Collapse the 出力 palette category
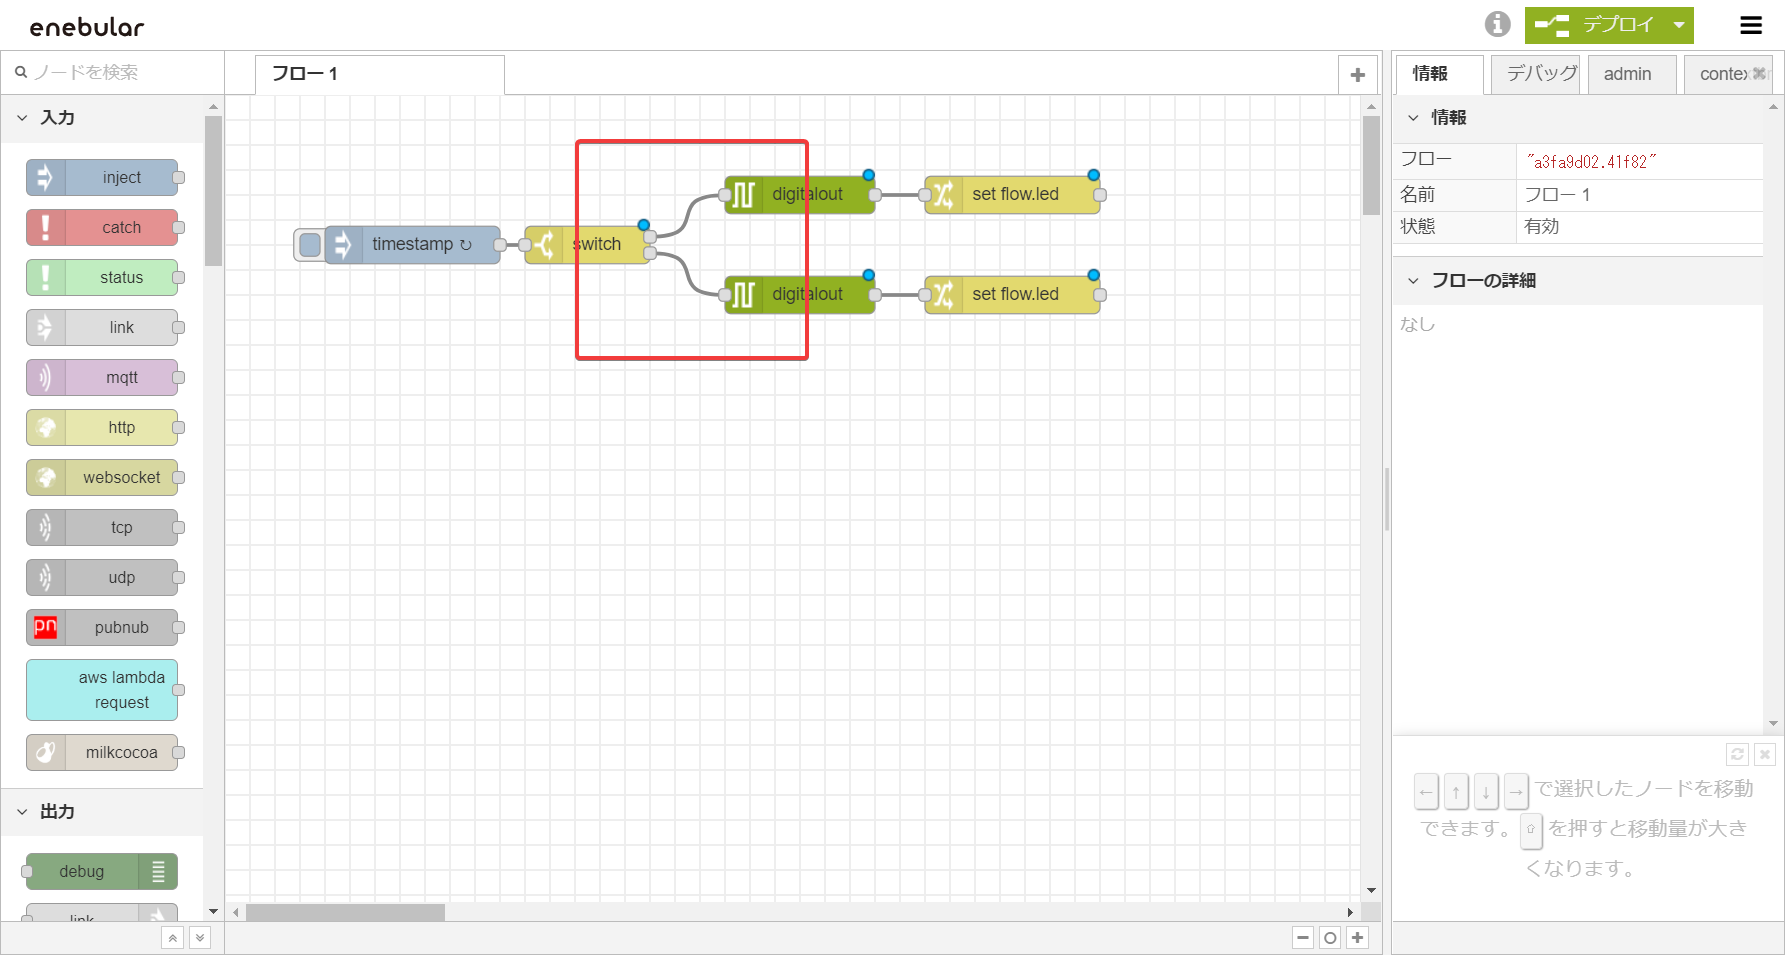Image resolution: width=1785 pixels, height=955 pixels. click(23, 812)
